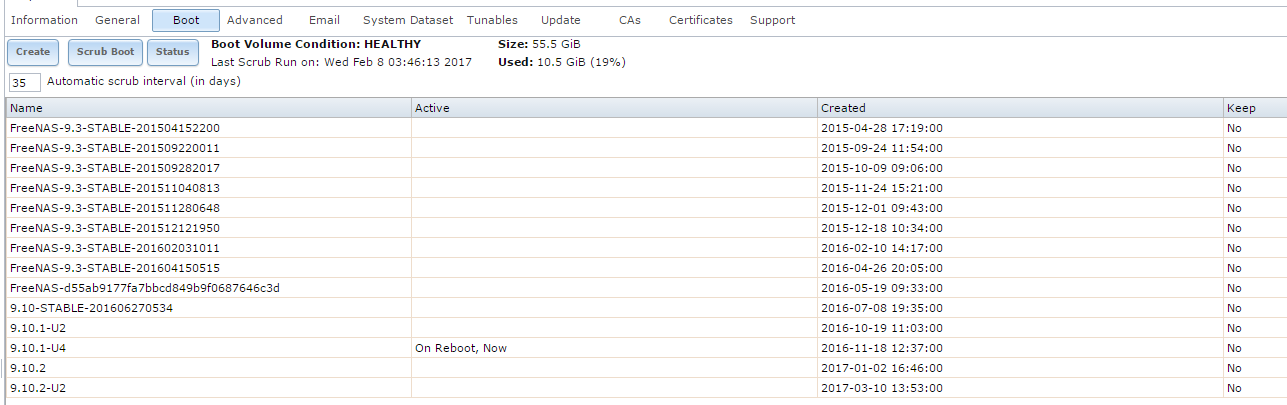Switch to the Certificates tab
The width and height of the screenshot is (1287, 405).
coord(701,20)
